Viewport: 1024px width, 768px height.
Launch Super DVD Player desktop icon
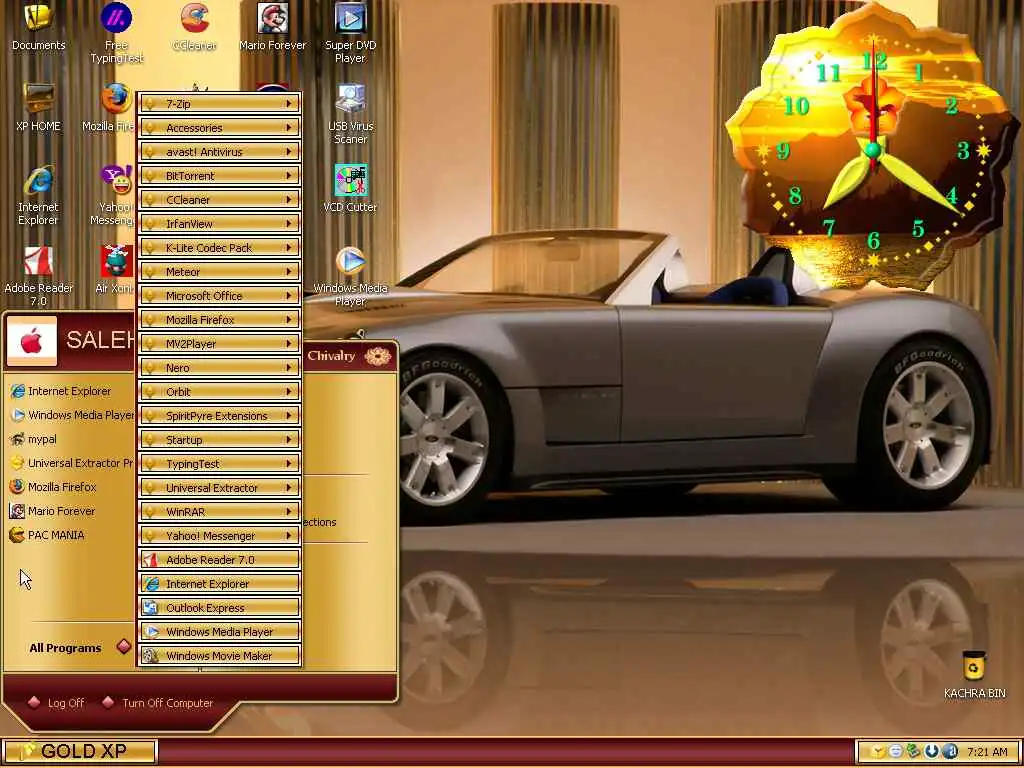click(x=350, y=33)
